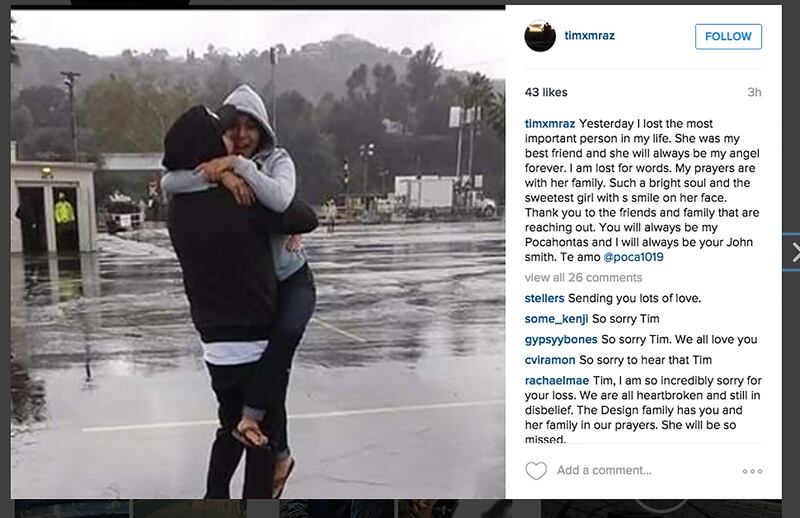Open rachaelmae commenter profile
Viewport: 800px width, 518px height.
pos(557,380)
